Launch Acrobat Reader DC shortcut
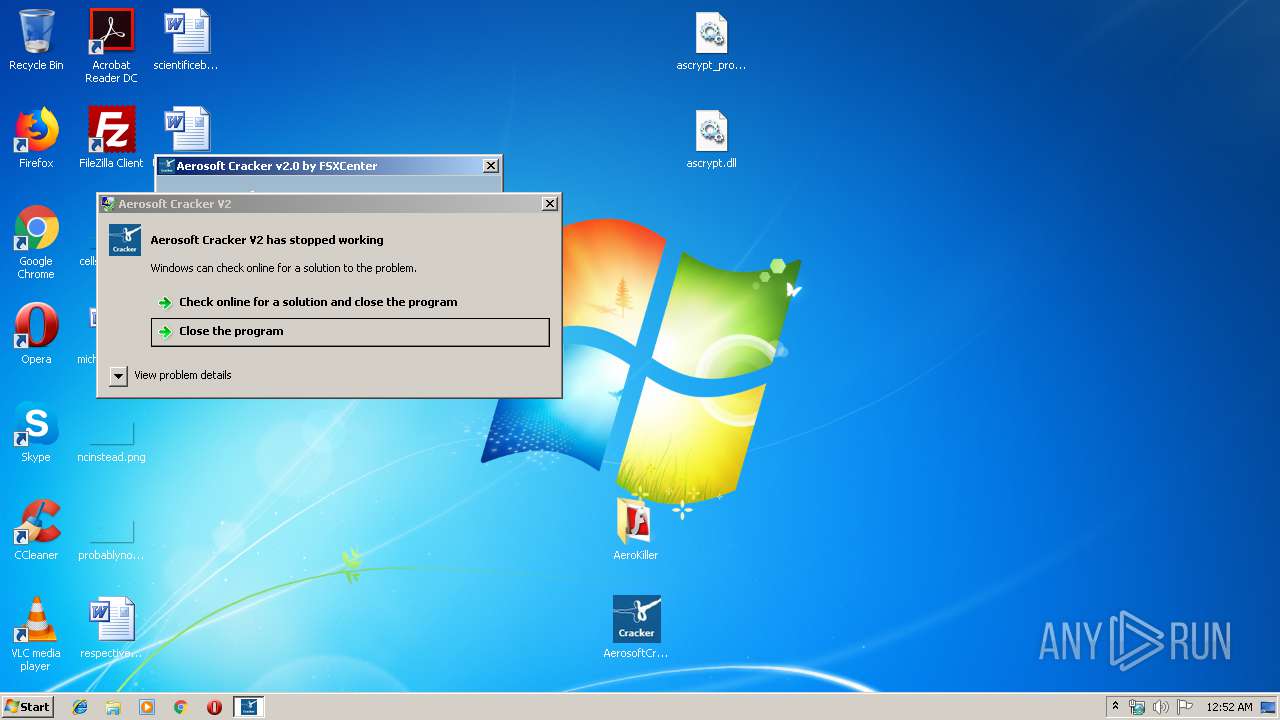The height and width of the screenshot is (720, 1280). click(111, 45)
